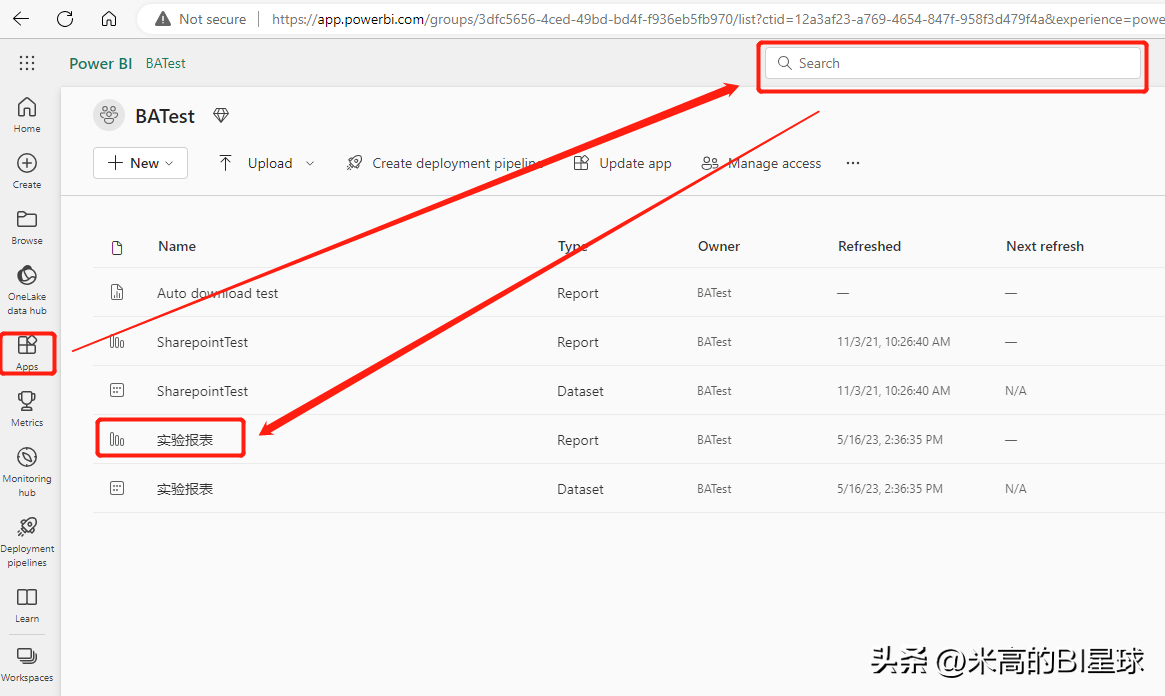Viewport: 1165px width, 696px height.
Task: Click 5/16/23 refreshed time in 实验报表 report row
Action: [x=889, y=440]
